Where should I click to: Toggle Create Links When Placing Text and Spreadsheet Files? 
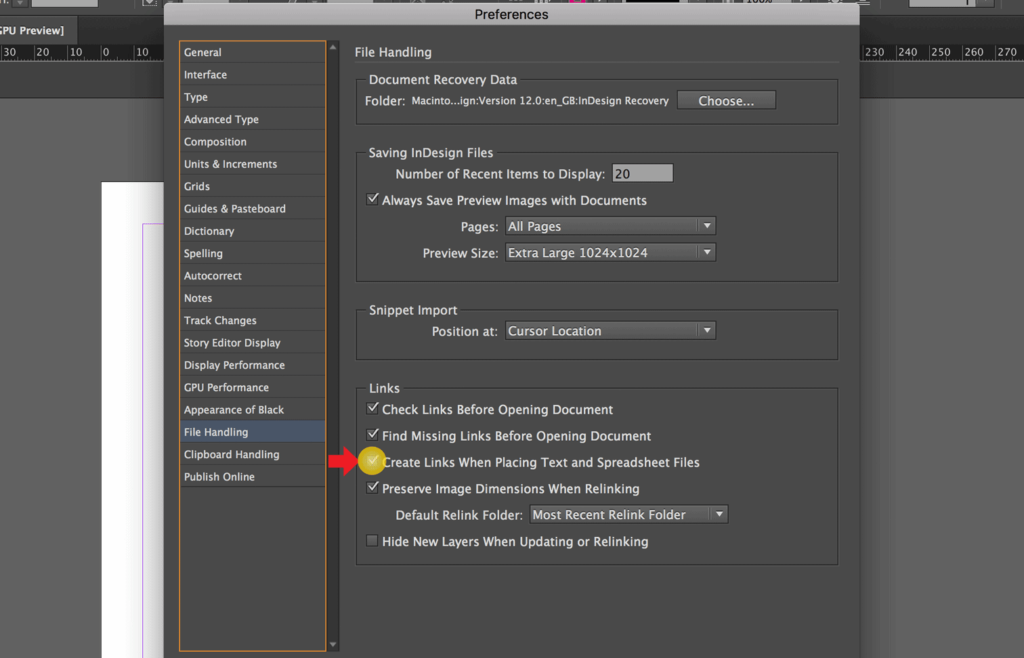pyautogui.click(x=372, y=461)
